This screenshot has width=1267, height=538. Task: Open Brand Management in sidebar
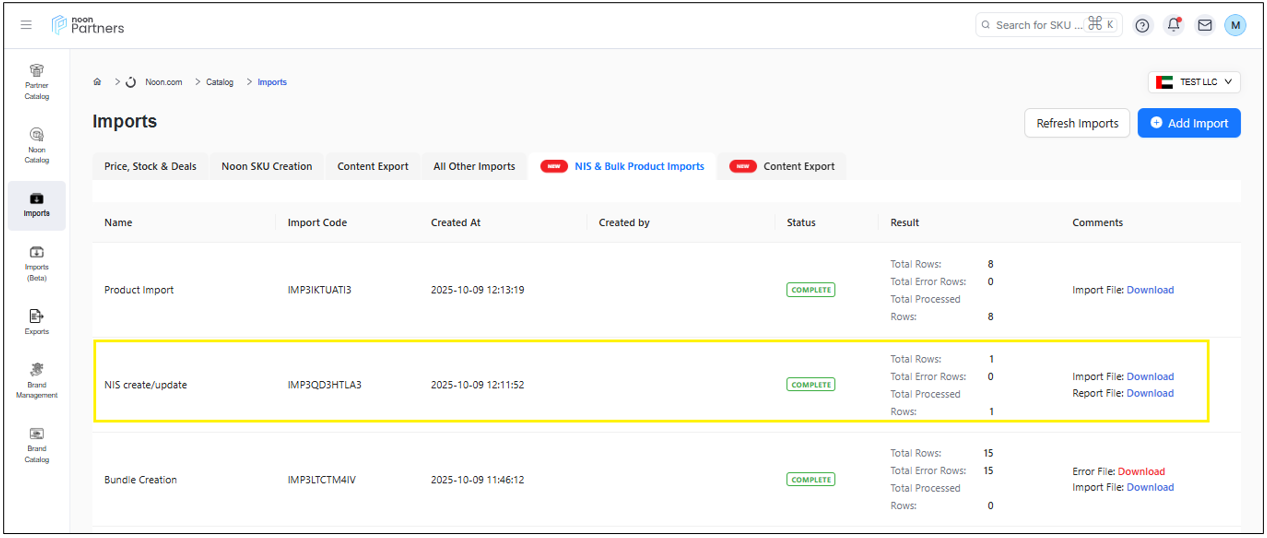37,380
